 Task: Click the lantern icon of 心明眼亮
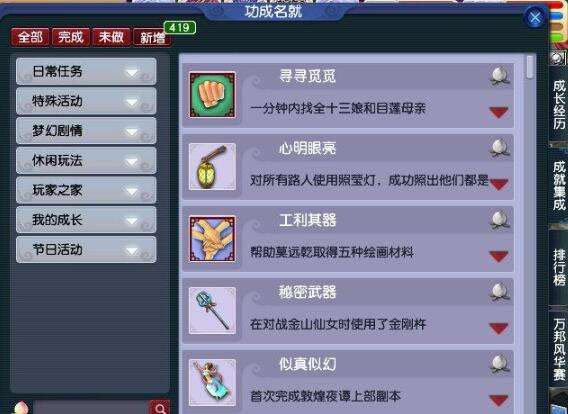pyautogui.click(x=212, y=166)
